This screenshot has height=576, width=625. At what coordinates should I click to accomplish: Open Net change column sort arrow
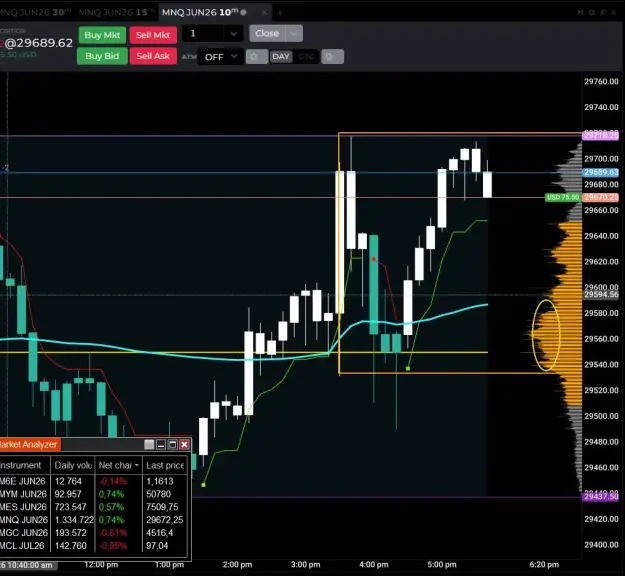(x=137, y=466)
